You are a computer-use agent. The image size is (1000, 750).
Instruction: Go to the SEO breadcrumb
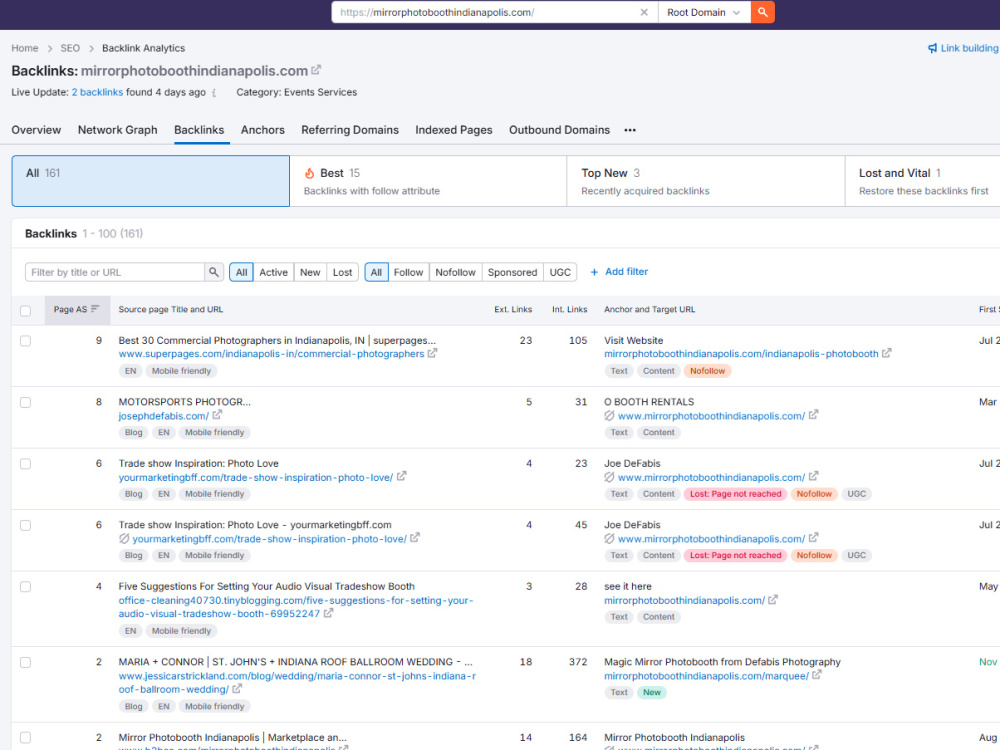pos(70,48)
